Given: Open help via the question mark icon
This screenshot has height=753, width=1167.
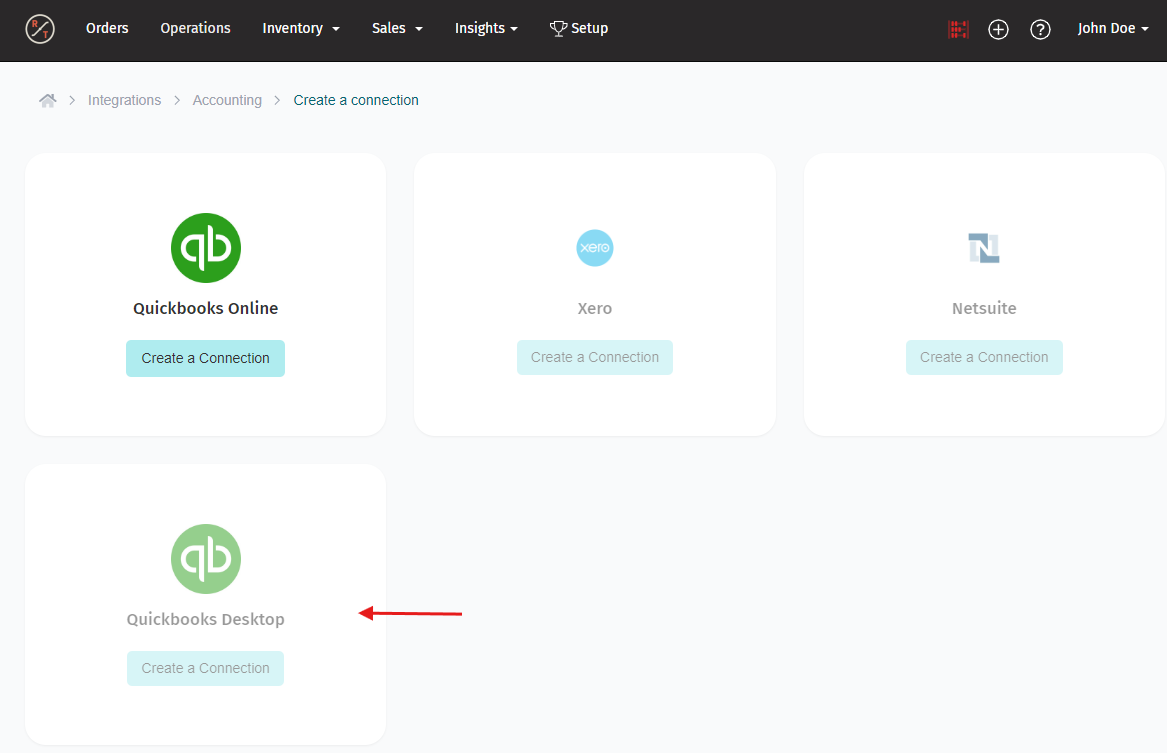Looking at the screenshot, I should coord(1040,29).
